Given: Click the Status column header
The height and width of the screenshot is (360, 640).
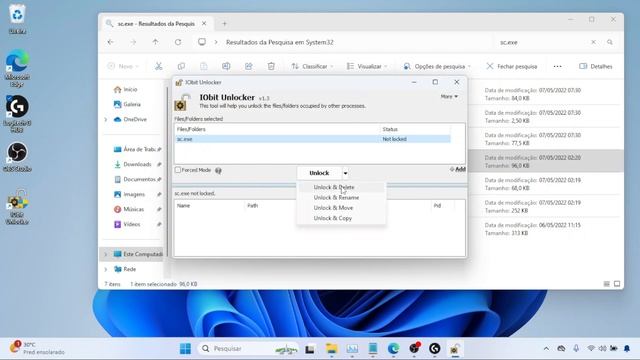Looking at the screenshot, I should pyautogui.click(x=415, y=129).
